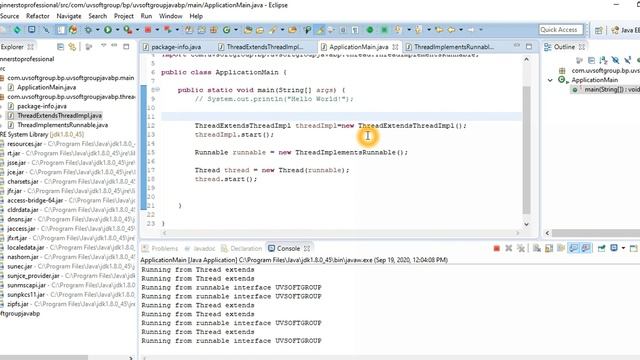This screenshot has height=360, width=640.
Task: Open the Run menu
Action: [x=146, y=16]
